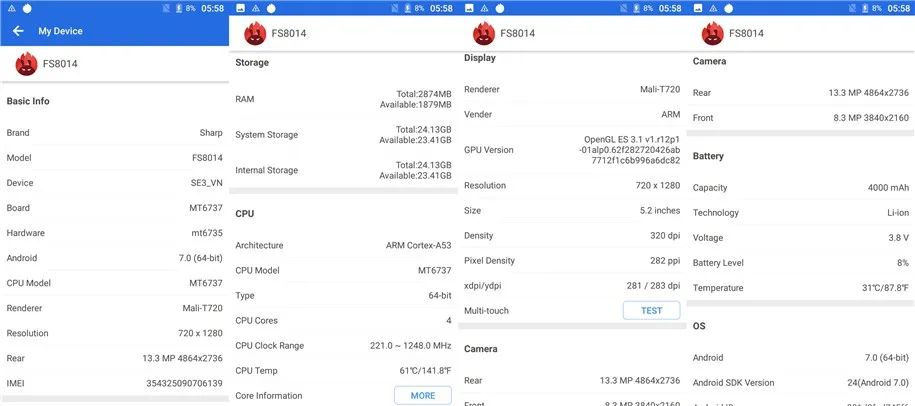Select the Rear camera row under Basic Info
The width and height of the screenshot is (915, 406).
coord(114,358)
